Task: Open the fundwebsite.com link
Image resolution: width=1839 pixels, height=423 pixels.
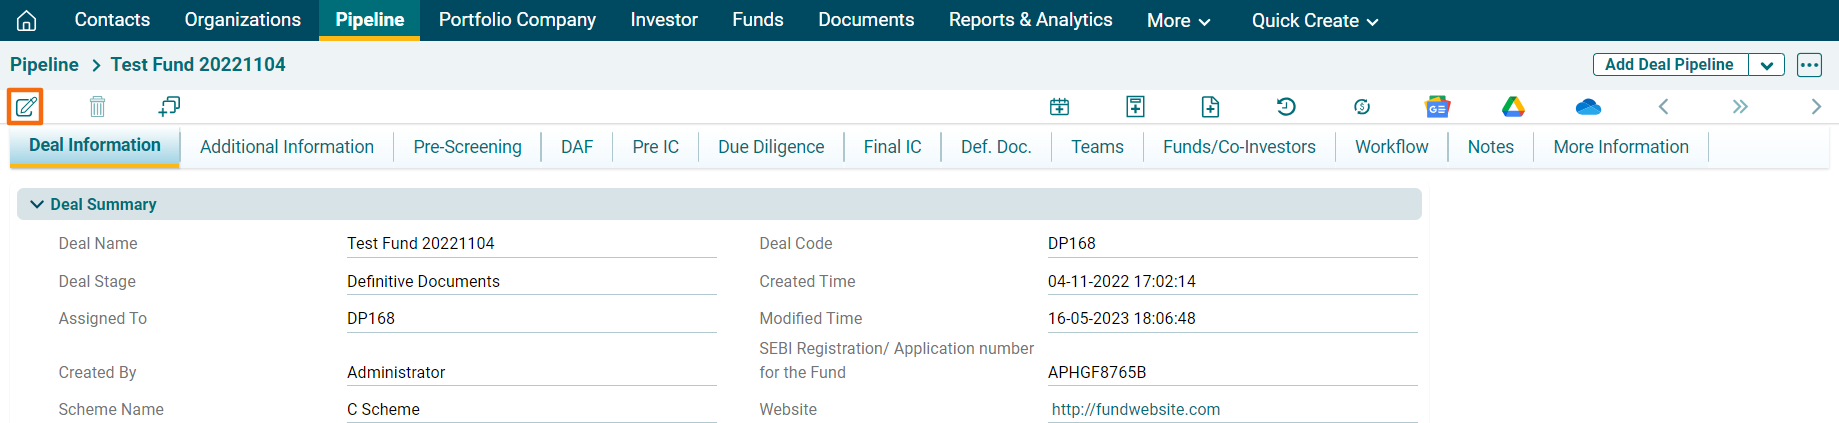Action: coord(1135,409)
